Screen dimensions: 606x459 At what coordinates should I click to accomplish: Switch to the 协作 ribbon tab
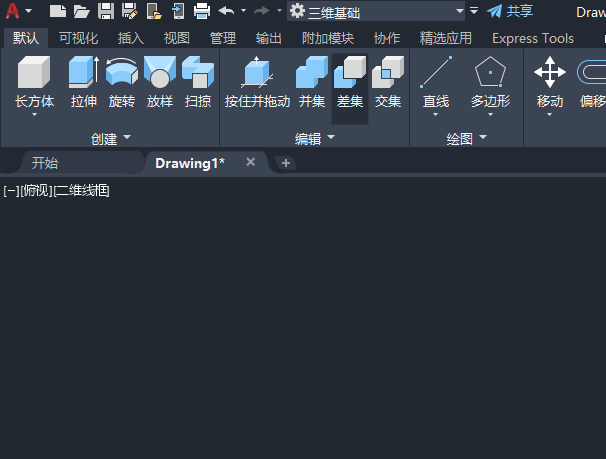click(x=387, y=38)
